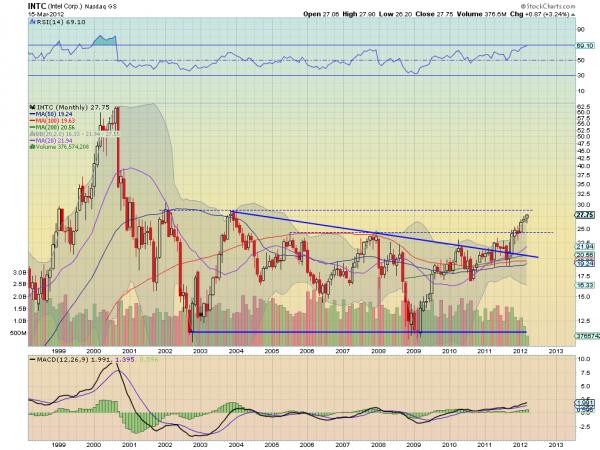Click the 40.0 price axis label

583,166
